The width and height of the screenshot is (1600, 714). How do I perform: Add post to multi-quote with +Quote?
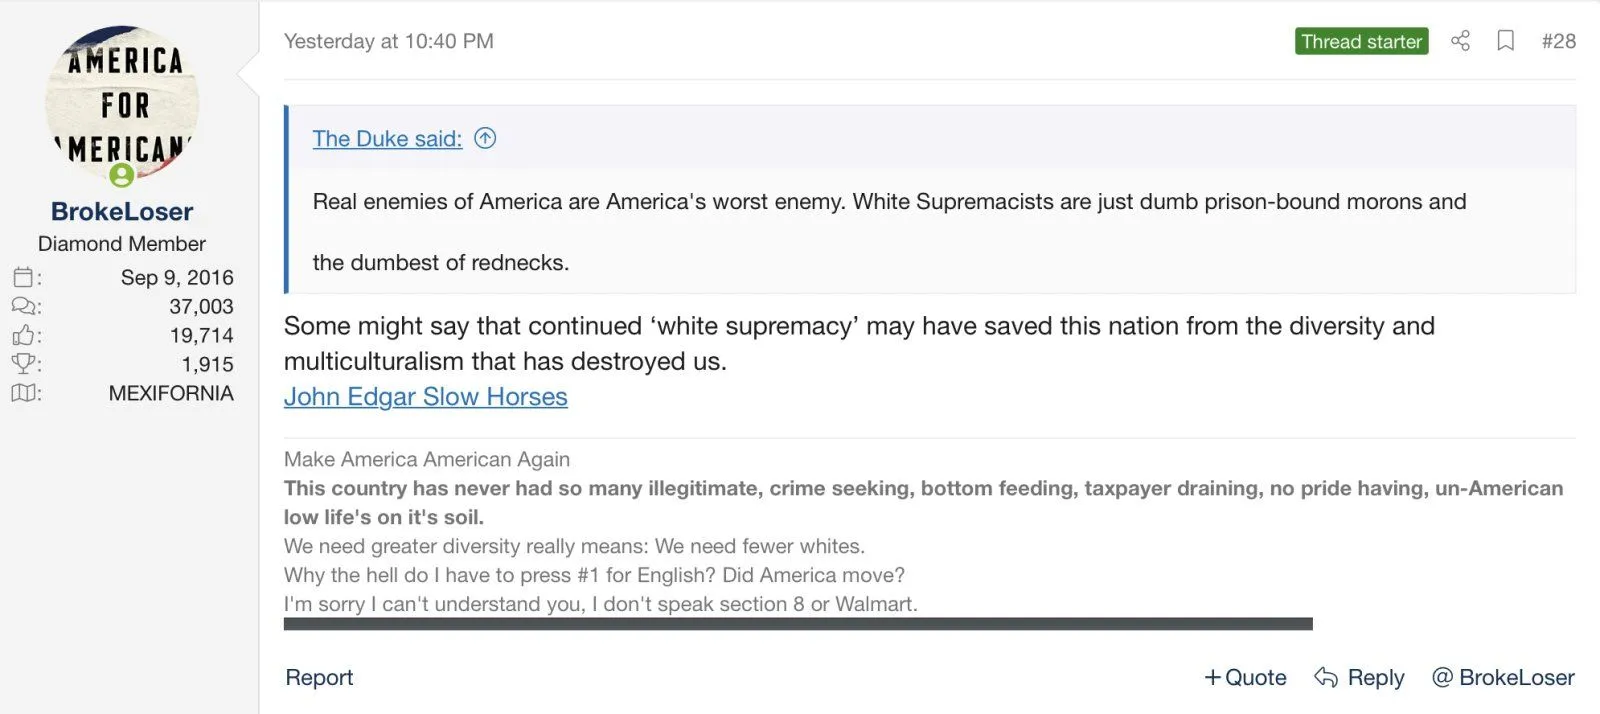tap(1245, 677)
